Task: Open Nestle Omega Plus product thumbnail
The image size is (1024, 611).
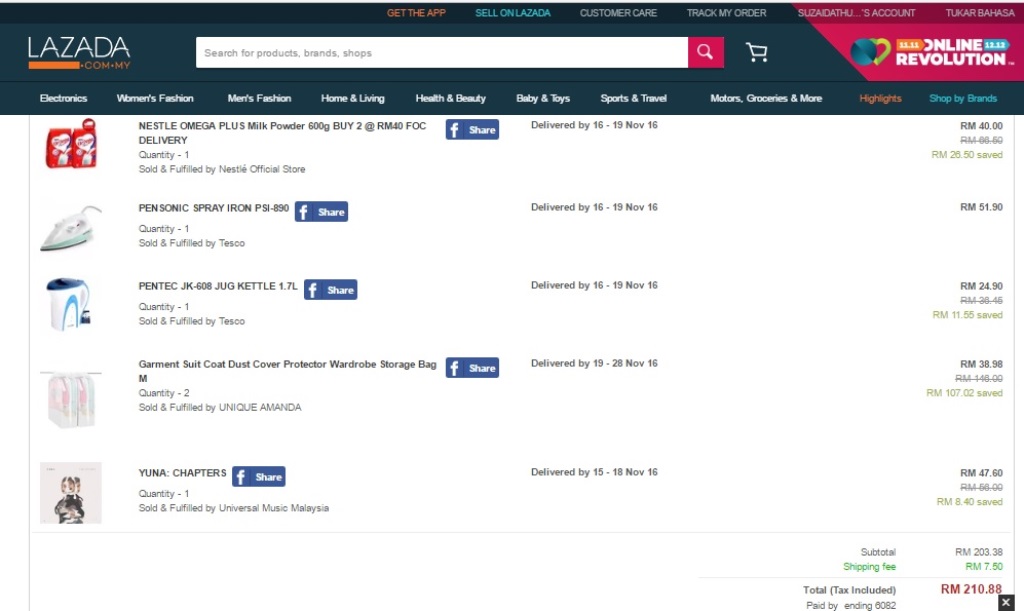Action: point(71,144)
